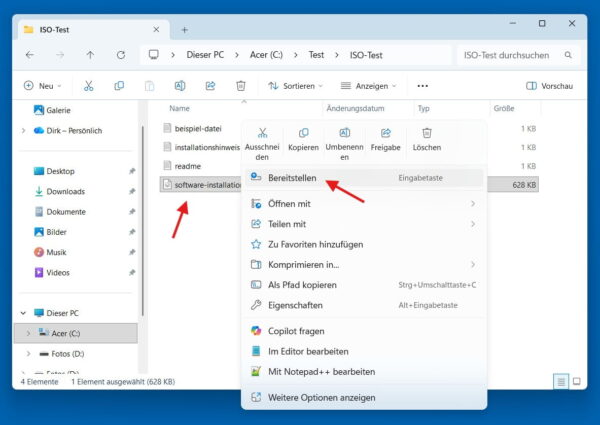Choose Als Pfad kopieren
This screenshot has width=600, height=425.
tap(364, 285)
